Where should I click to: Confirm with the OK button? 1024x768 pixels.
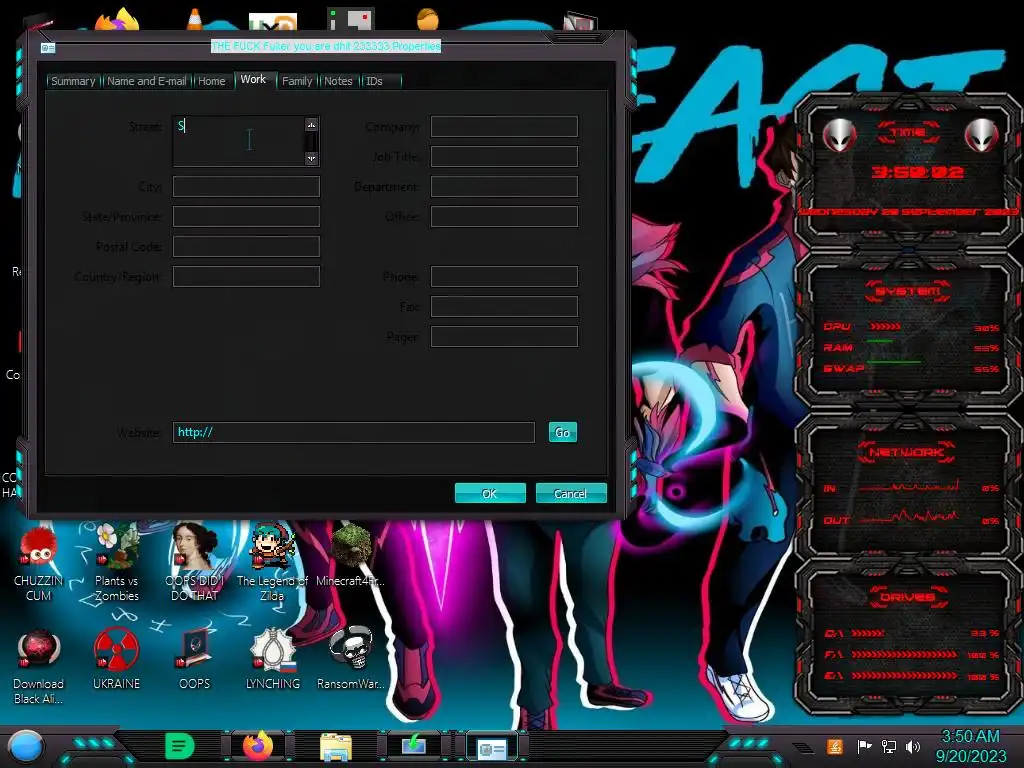pyautogui.click(x=490, y=494)
